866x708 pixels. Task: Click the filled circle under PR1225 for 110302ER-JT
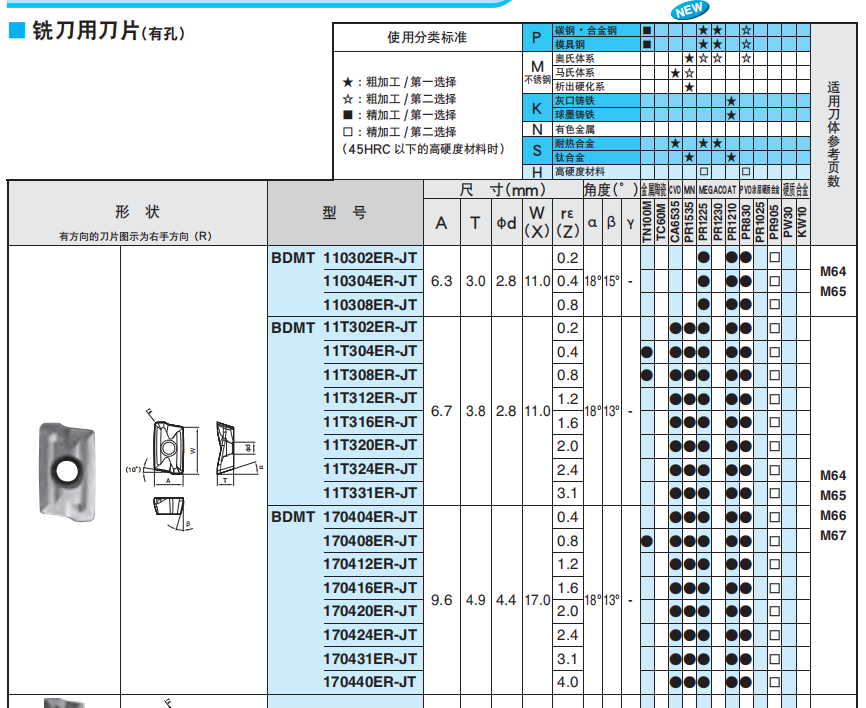704,258
